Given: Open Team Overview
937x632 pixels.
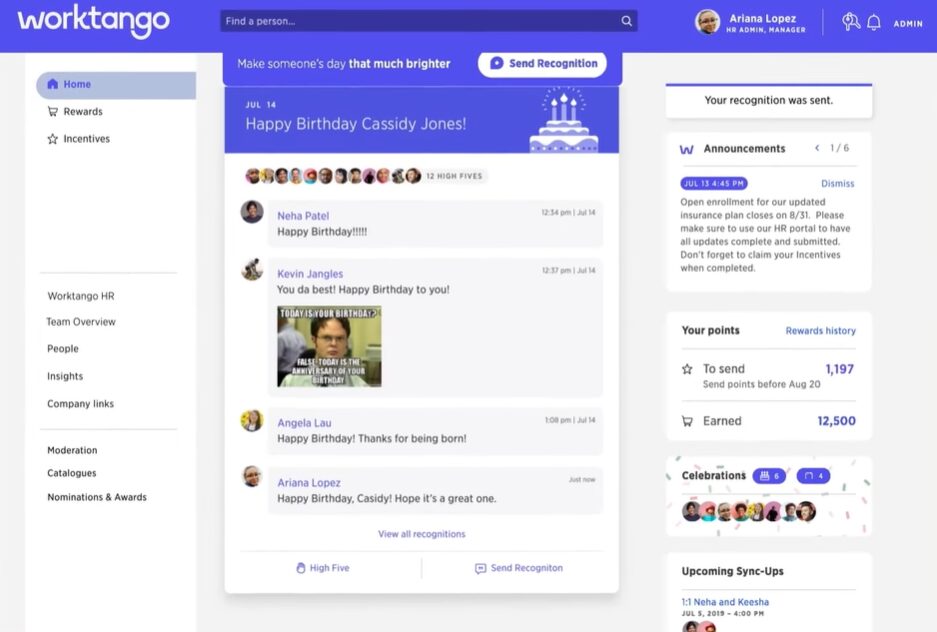Looking at the screenshot, I should coord(81,321).
